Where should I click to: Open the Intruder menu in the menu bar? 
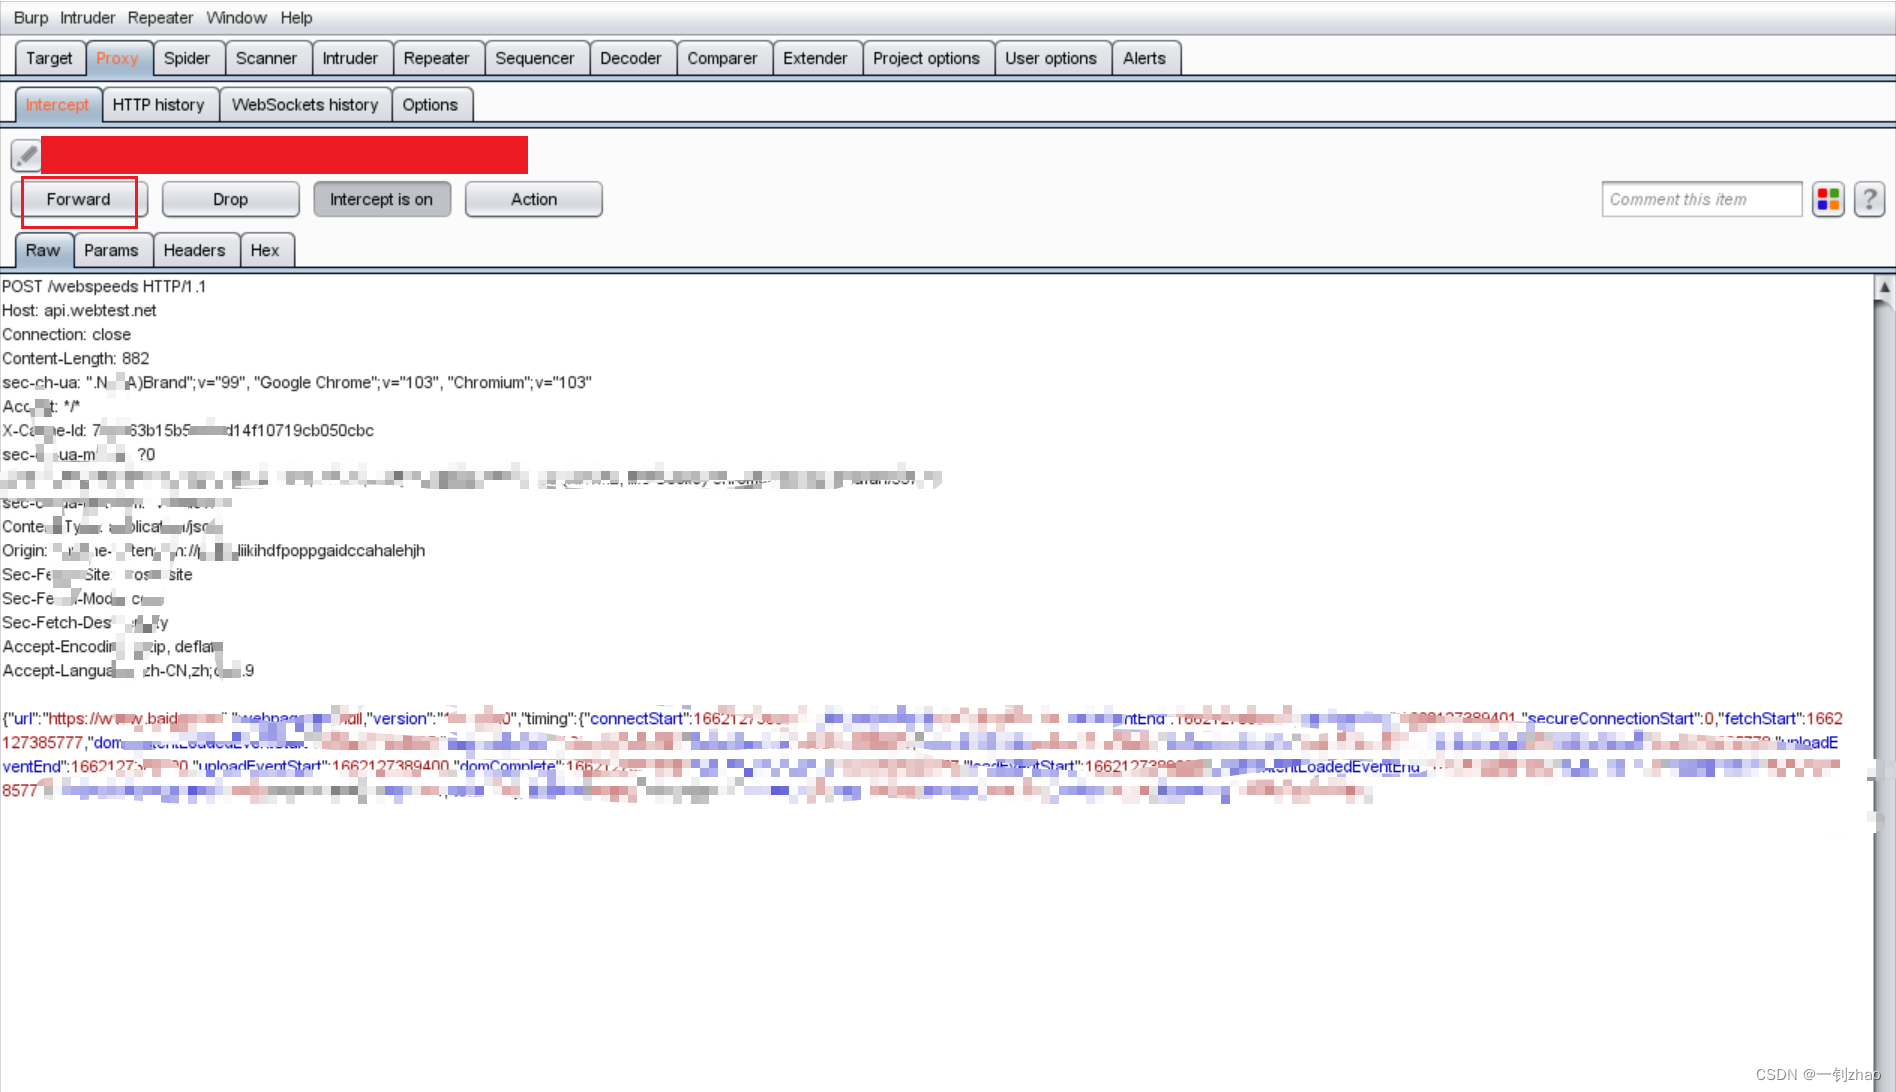[x=88, y=17]
